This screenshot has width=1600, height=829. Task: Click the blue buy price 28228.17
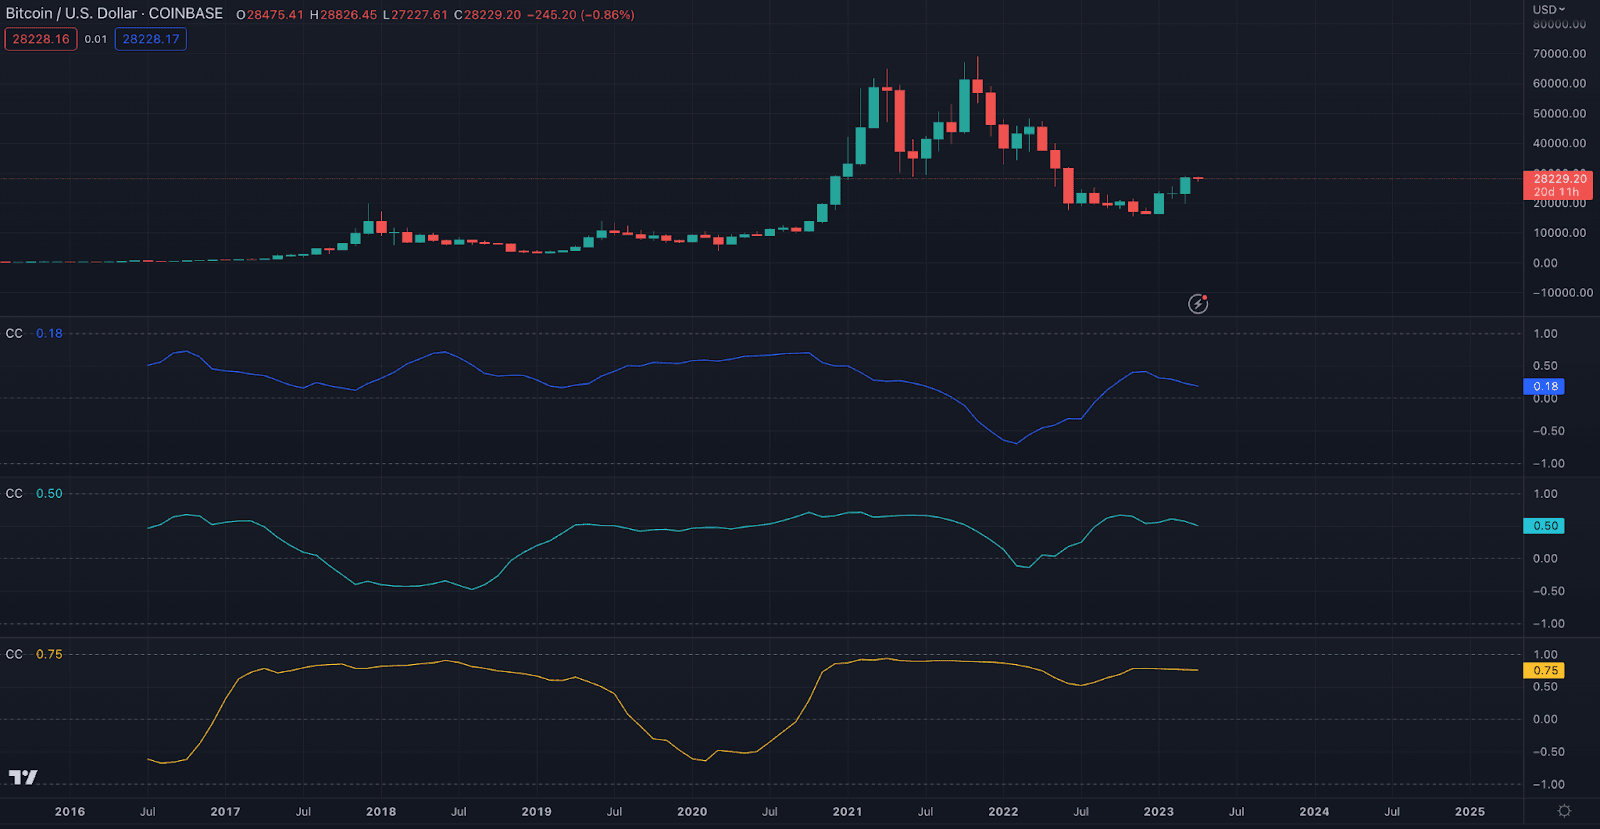(x=151, y=39)
